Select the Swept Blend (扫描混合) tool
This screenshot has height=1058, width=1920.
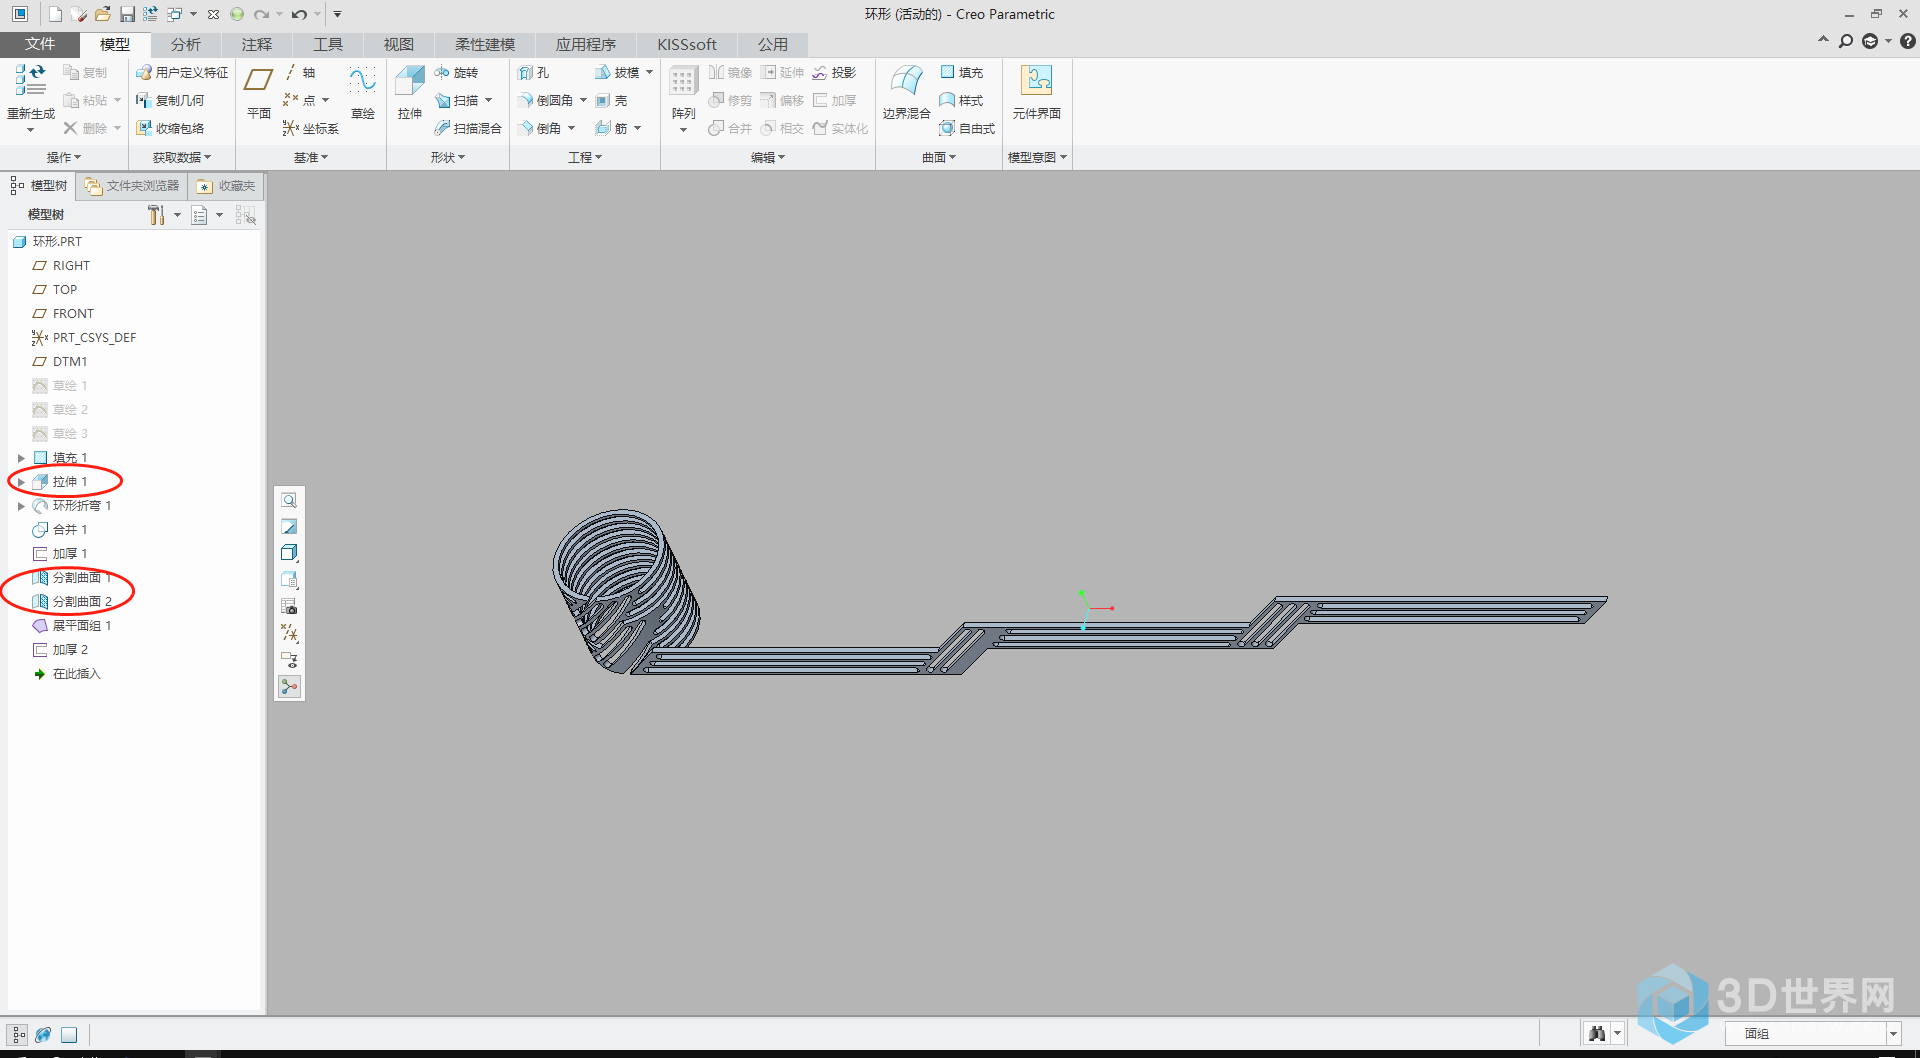pyautogui.click(x=468, y=129)
